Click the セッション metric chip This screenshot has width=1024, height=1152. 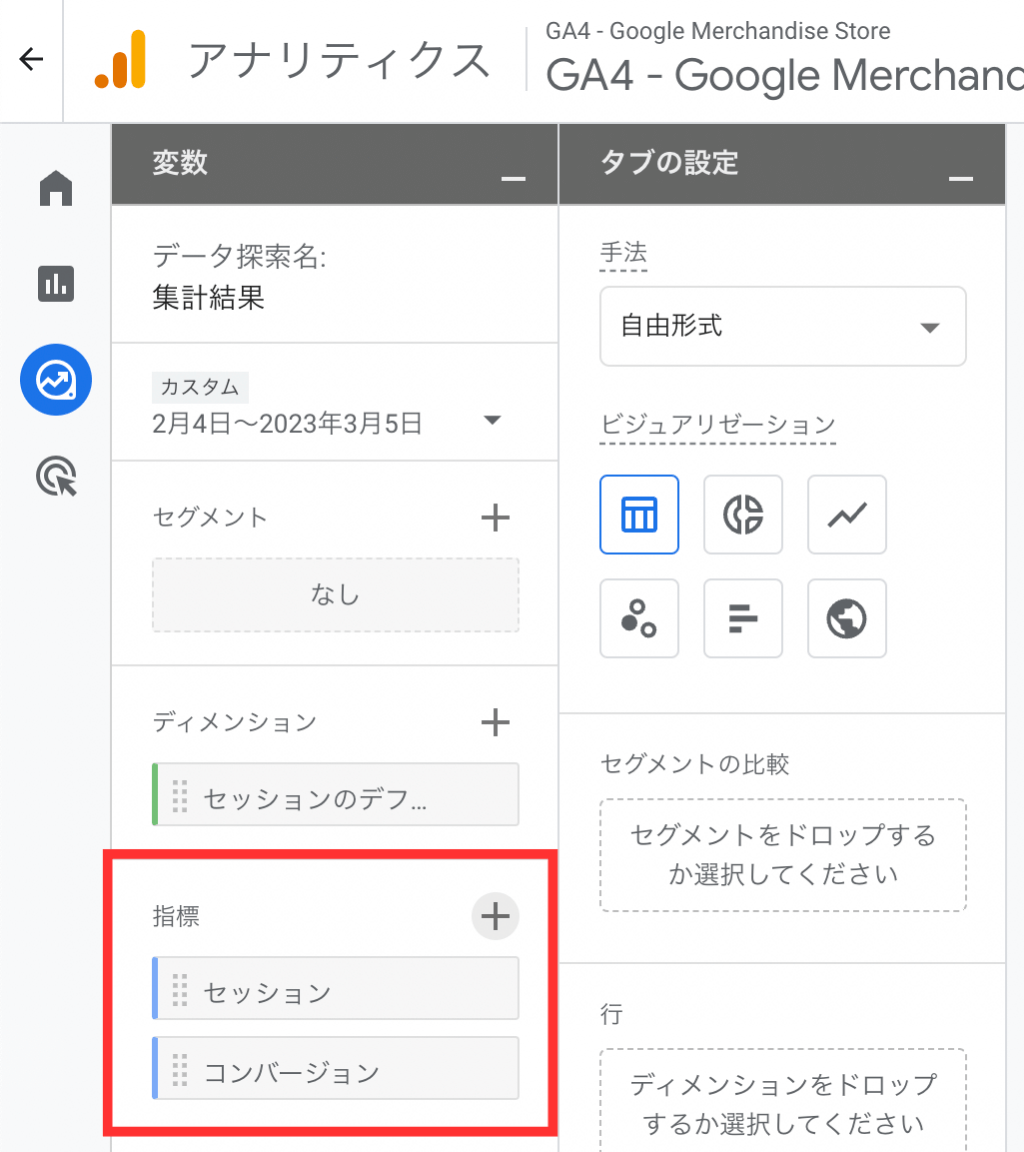click(336, 988)
